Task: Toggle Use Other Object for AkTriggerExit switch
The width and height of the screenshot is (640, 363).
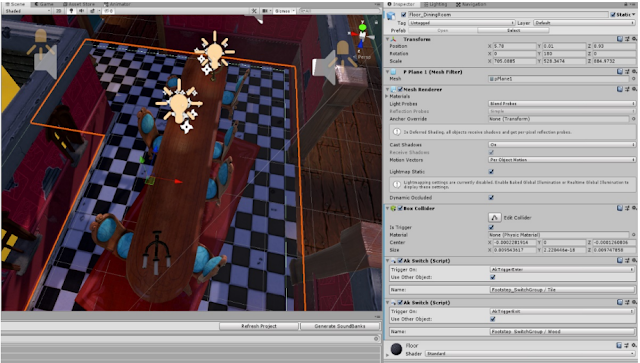Action: click(493, 319)
